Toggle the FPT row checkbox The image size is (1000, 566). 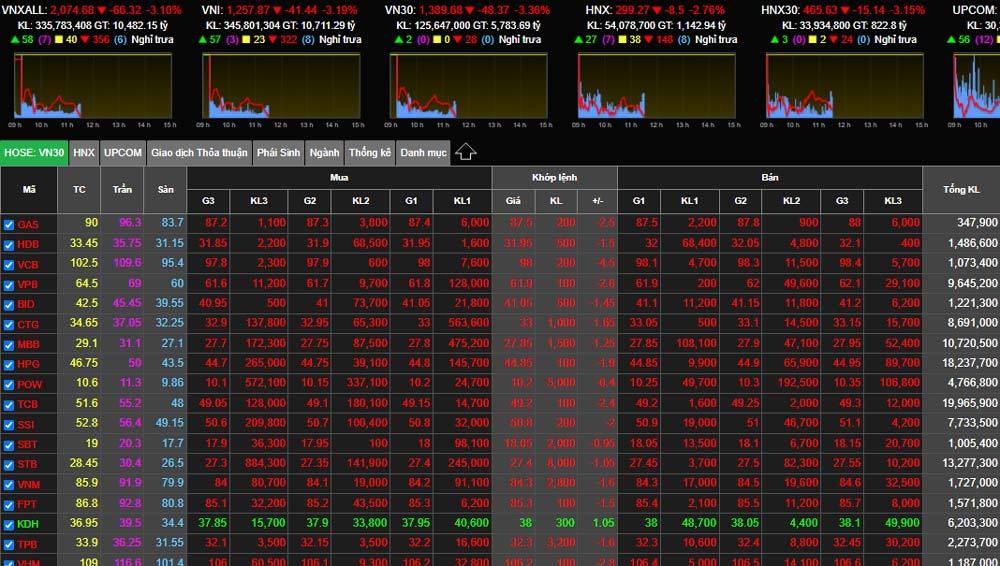9,504
